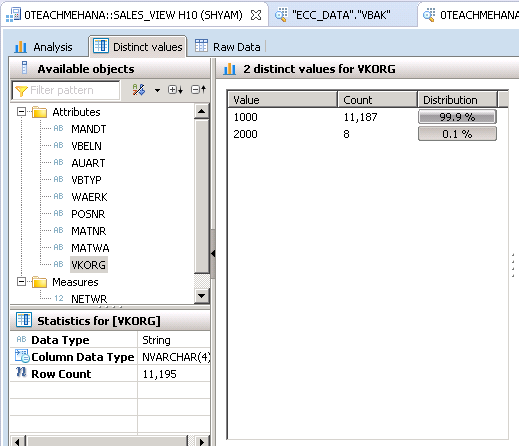This screenshot has height=446, width=519.
Task: Click the Row Count row in statistics
Action: point(110,374)
